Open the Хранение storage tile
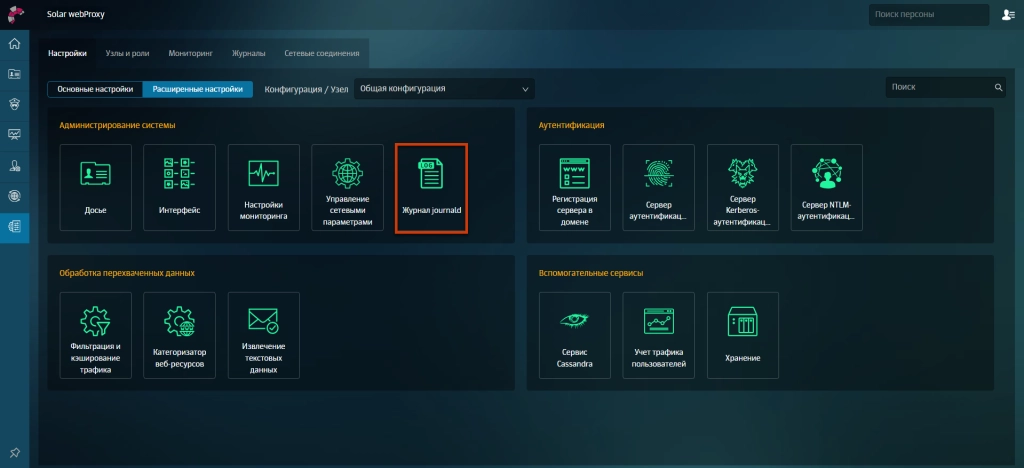 click(x=743, y=335)
